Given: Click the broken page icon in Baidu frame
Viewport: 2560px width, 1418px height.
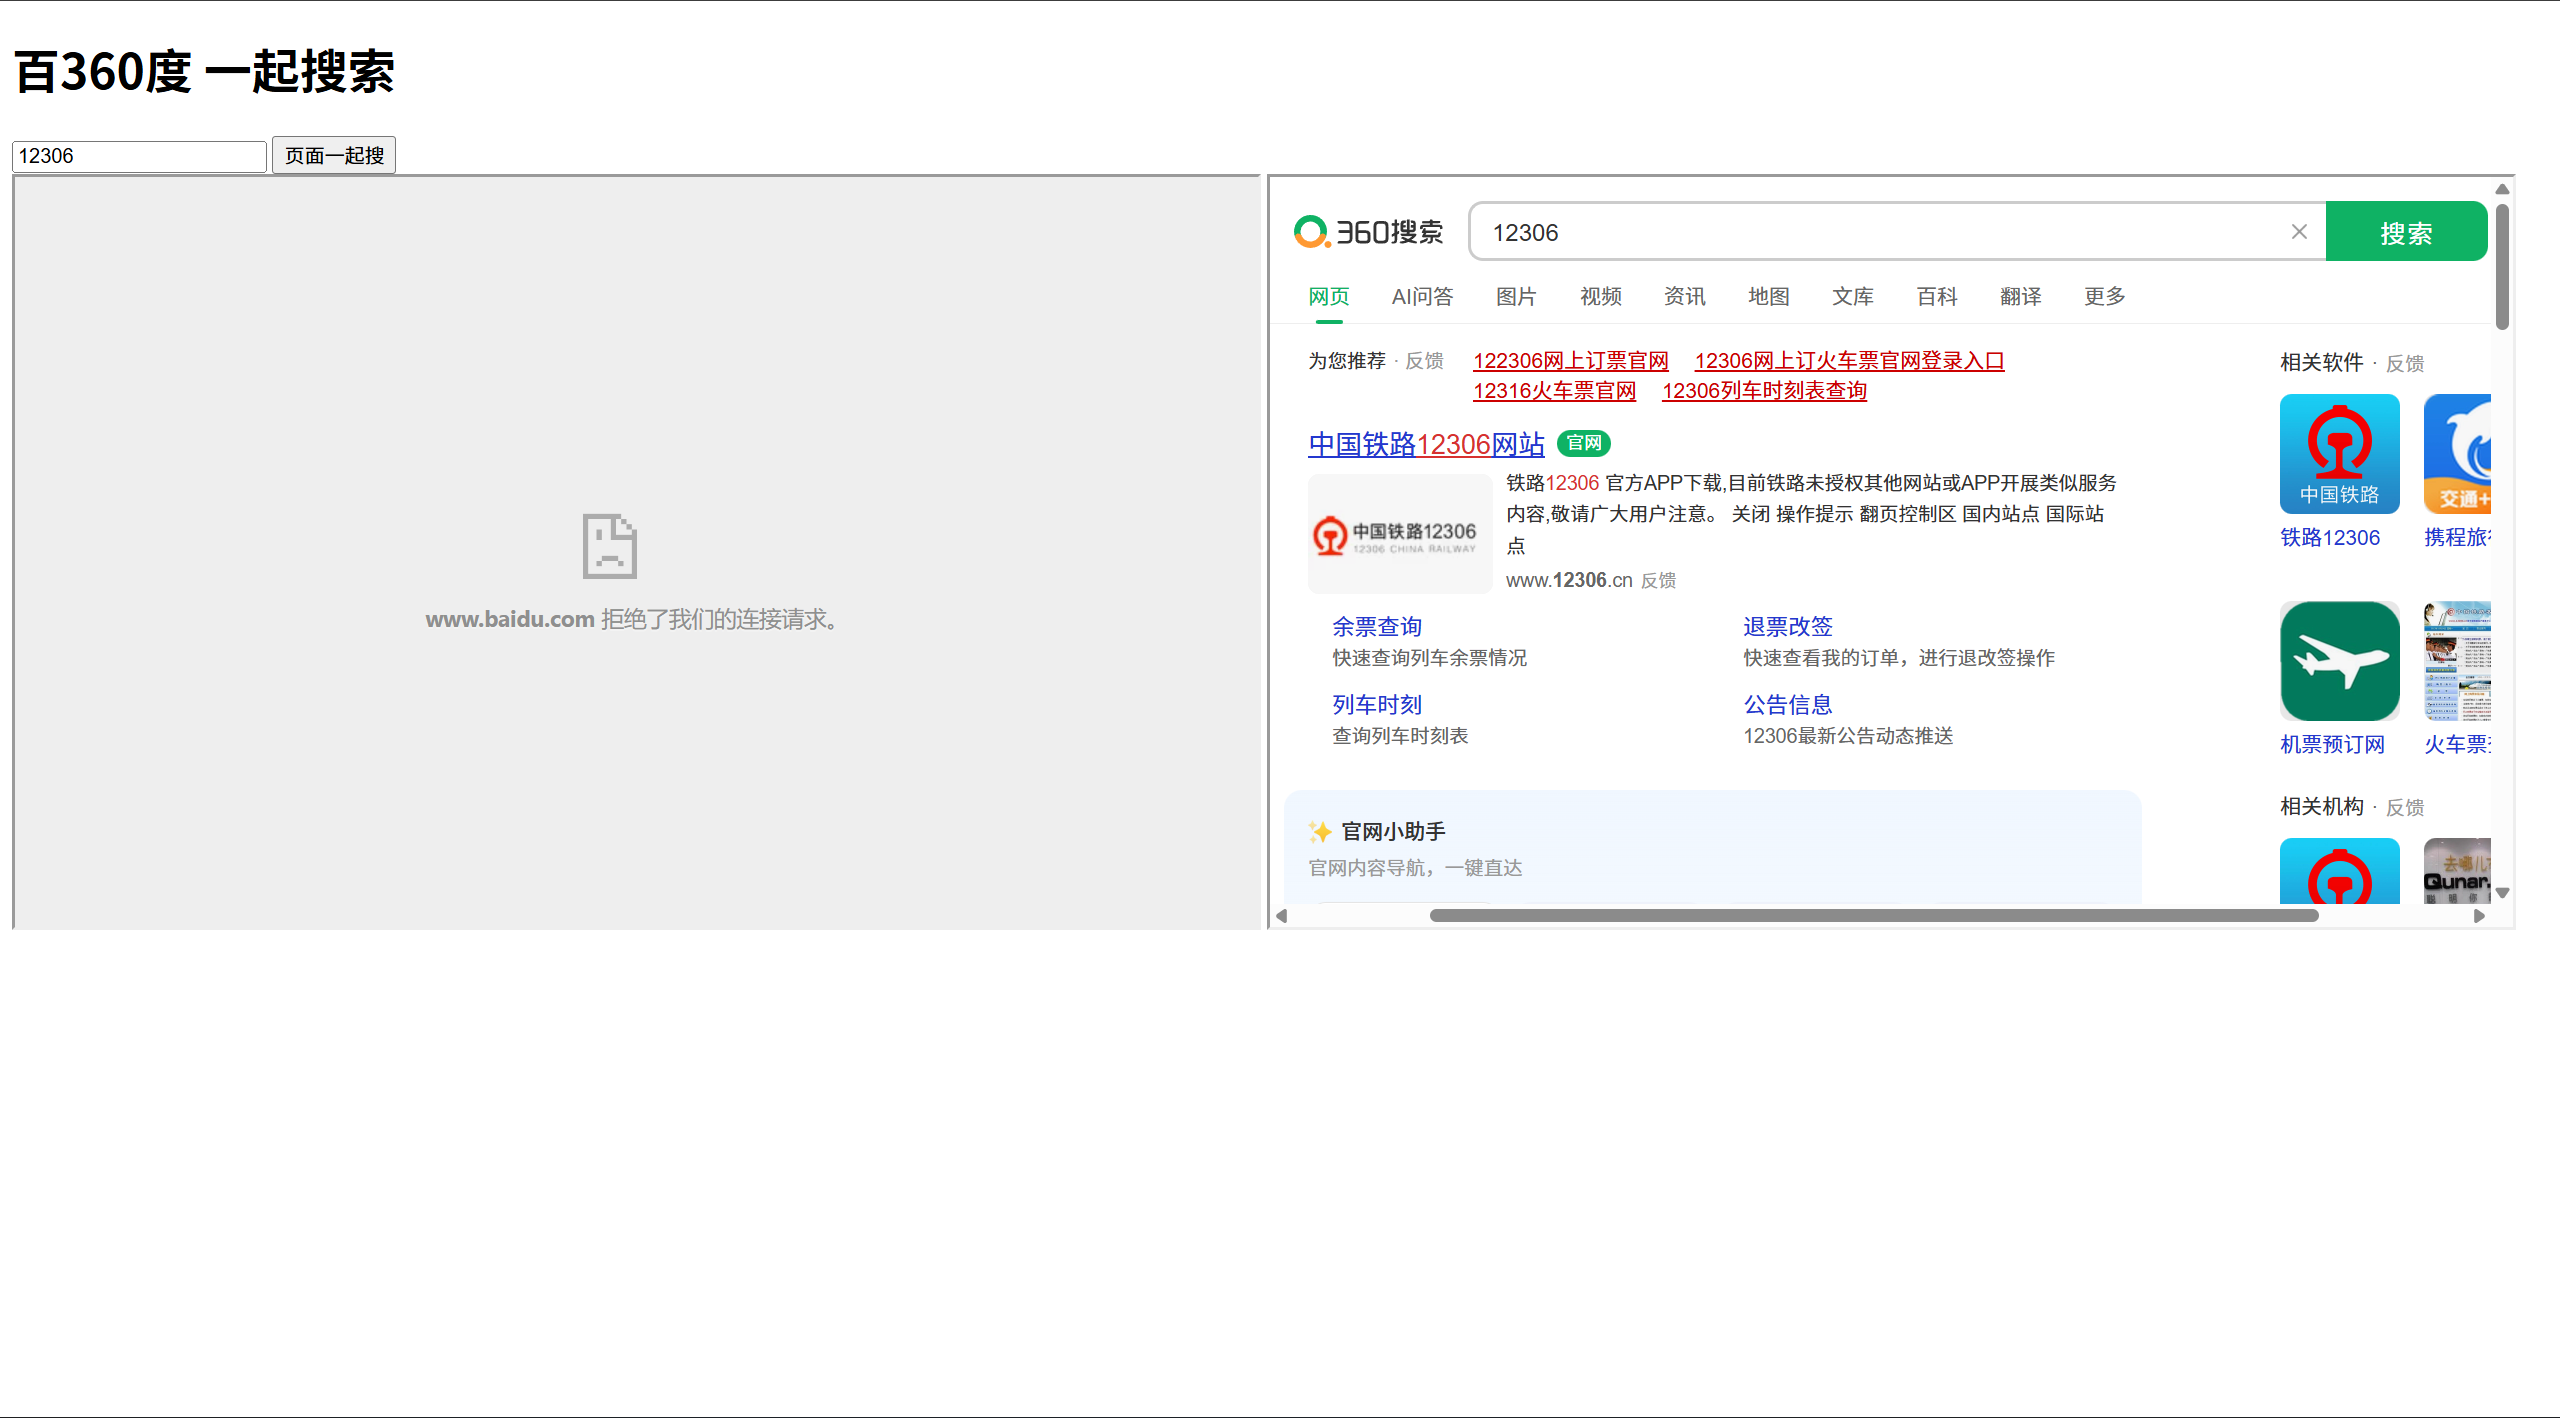Looking at the screenshot, I should pyautogui.click(x=609, y=546).
